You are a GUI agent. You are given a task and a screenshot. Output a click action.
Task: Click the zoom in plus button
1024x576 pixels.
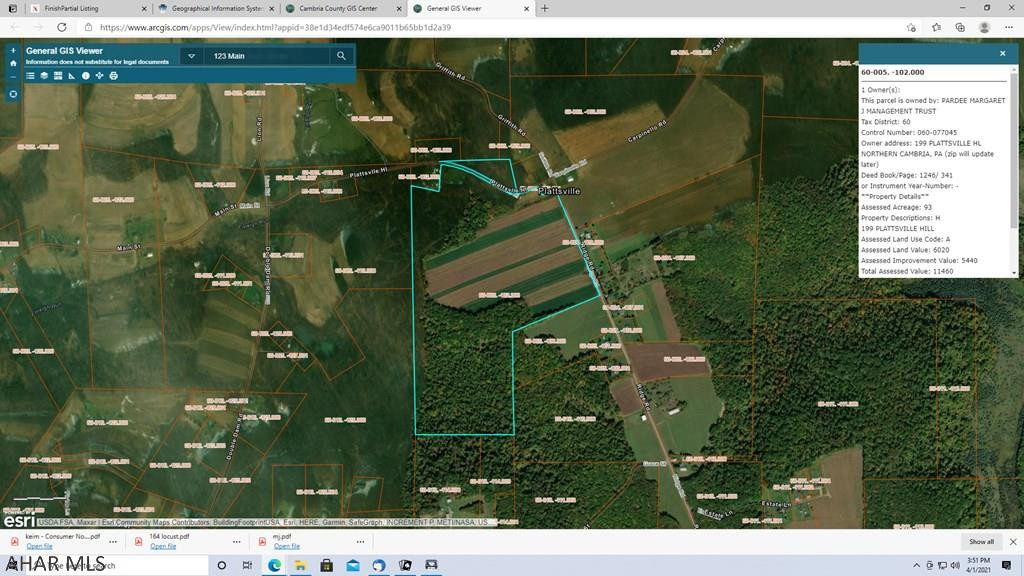(13, 50)
